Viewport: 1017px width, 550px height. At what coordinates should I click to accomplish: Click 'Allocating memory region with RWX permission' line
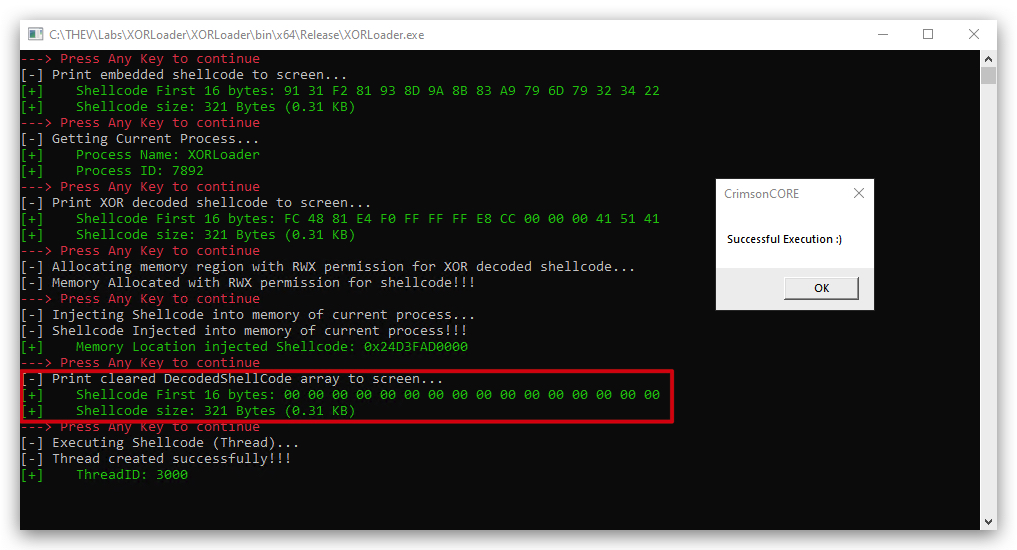328,267
